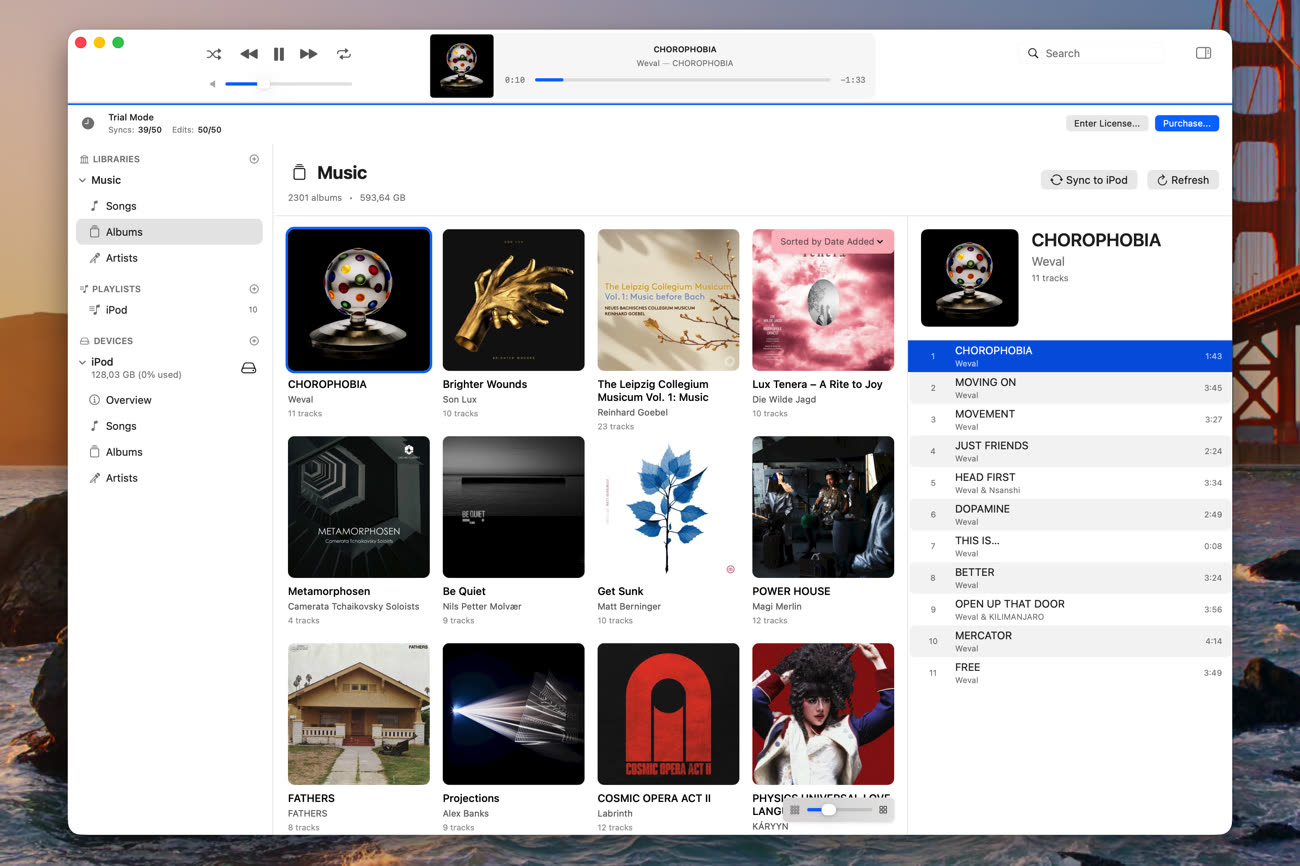Viewport: 1300px width, 866px height.
Task: Pause the current track
Action: 279,54
